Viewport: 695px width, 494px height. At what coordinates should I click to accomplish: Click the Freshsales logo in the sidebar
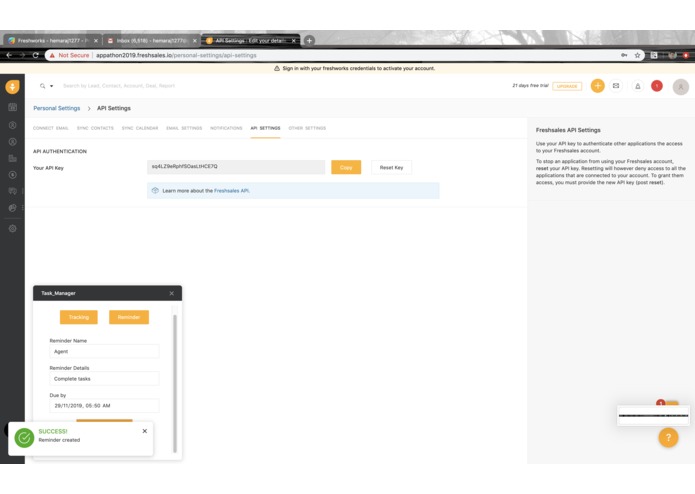pos(12,86)
